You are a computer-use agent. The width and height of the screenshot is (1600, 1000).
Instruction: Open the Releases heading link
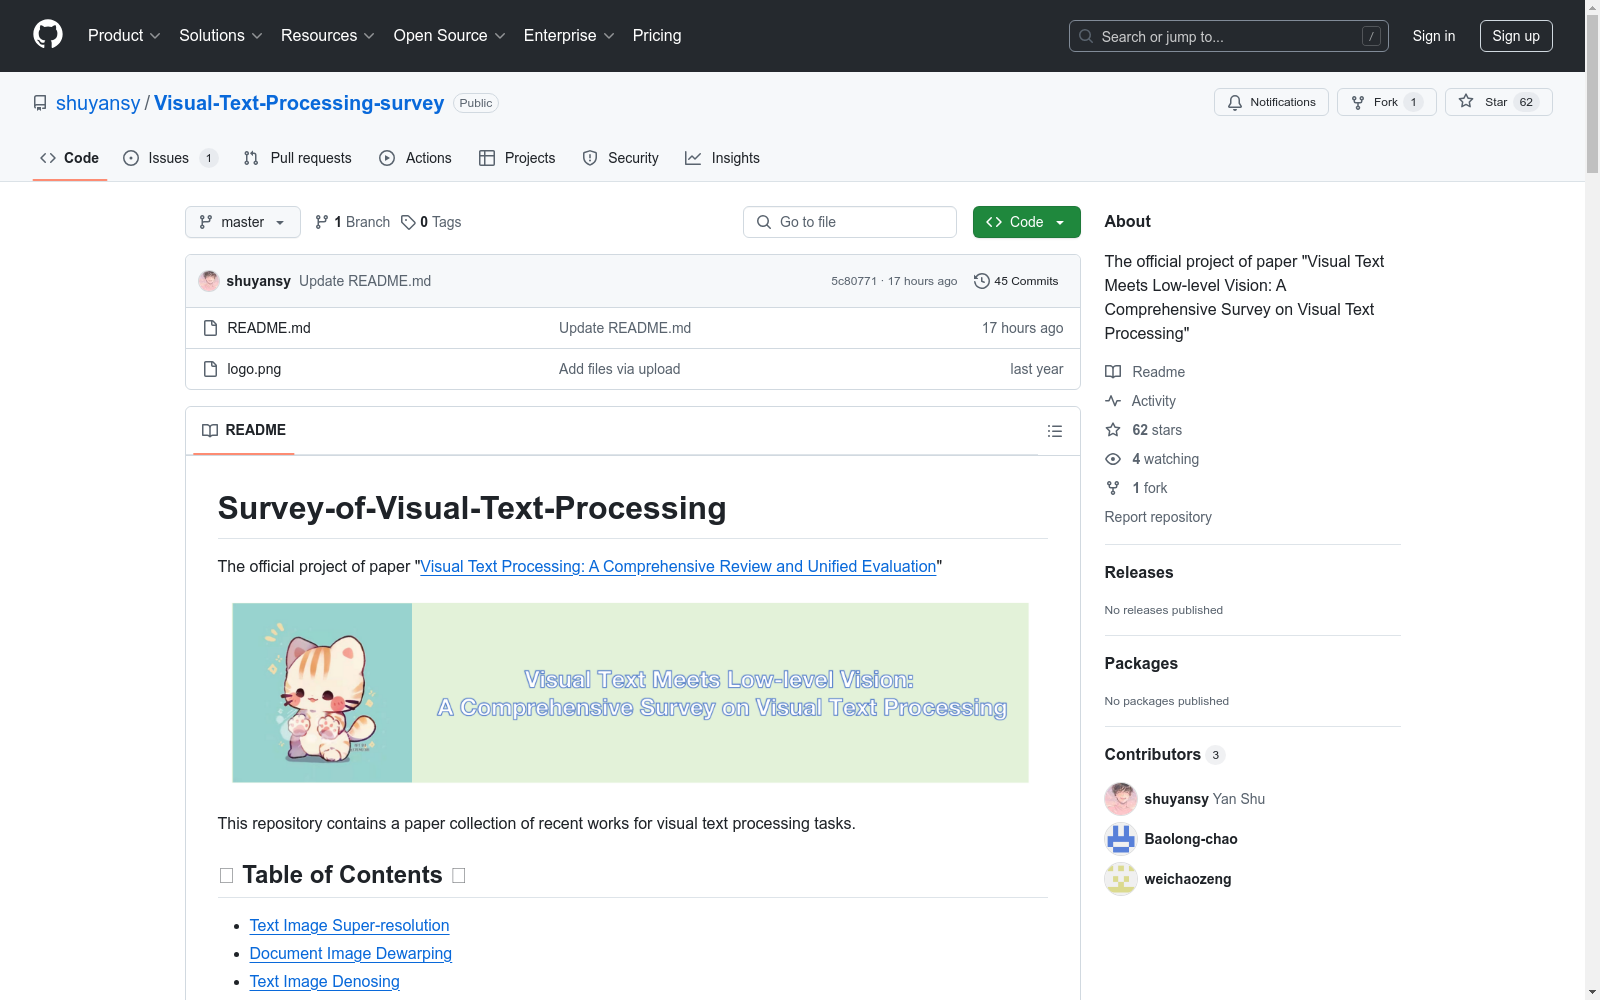click(x=1139, y=573)
